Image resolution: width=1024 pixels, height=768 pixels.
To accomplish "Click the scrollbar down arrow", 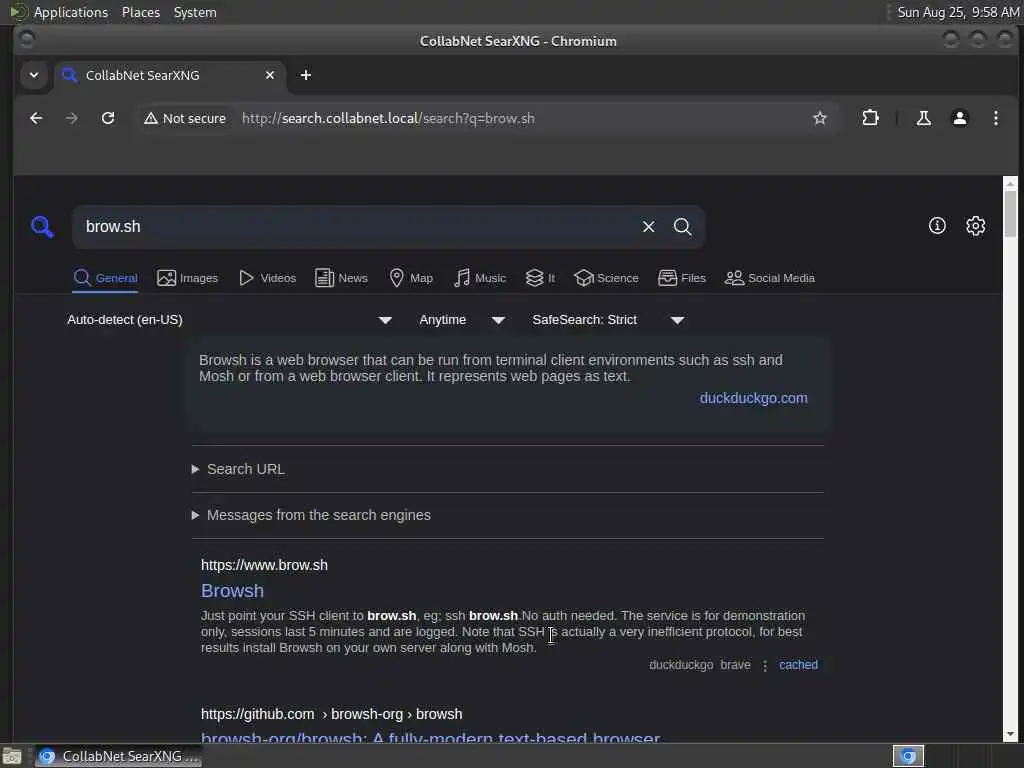I will (x=1010, y=734).
